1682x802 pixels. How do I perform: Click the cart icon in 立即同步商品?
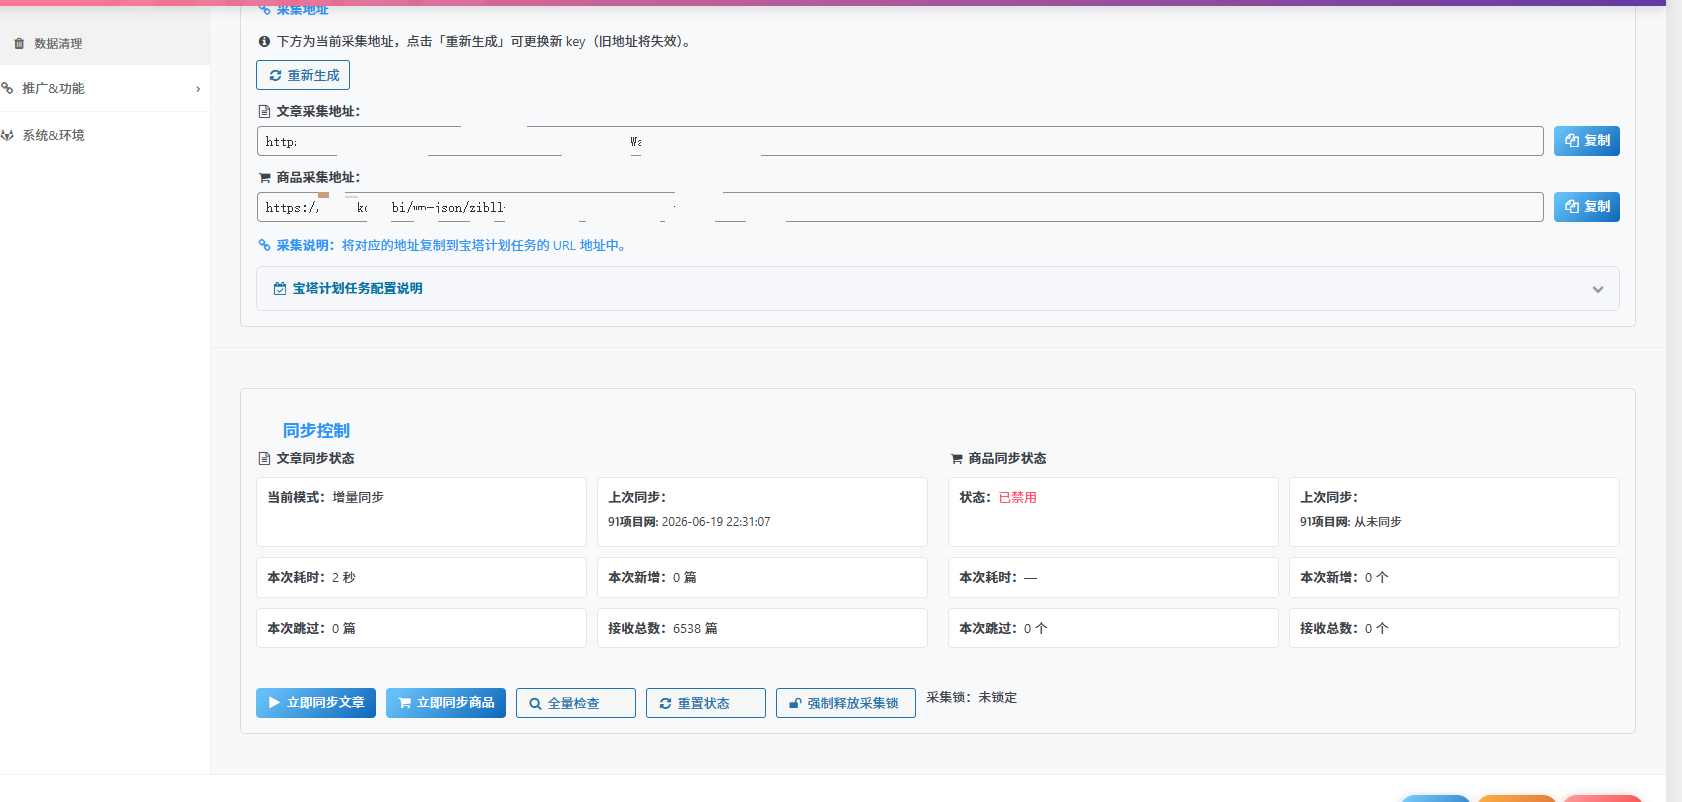(404, 703)
